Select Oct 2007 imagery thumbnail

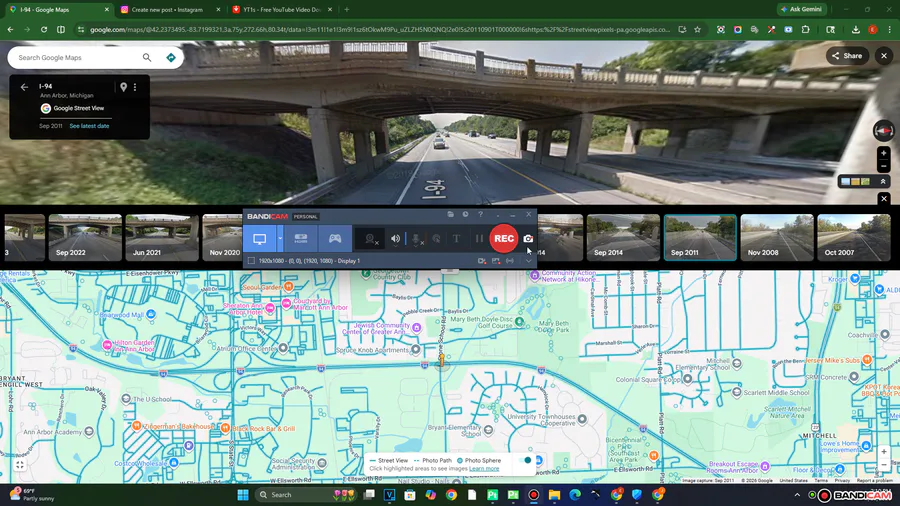point(854,238)
